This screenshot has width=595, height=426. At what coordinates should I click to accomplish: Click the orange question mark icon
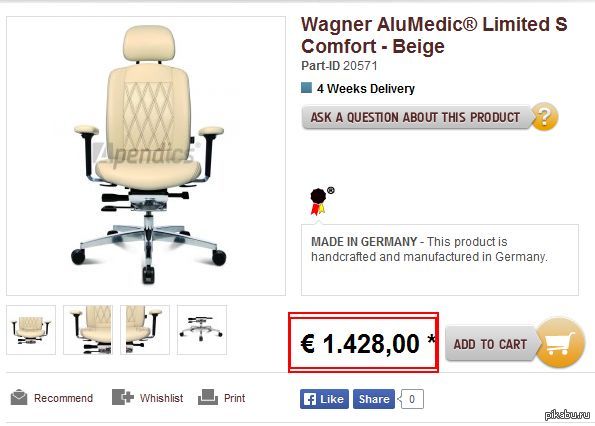[544, 117]
